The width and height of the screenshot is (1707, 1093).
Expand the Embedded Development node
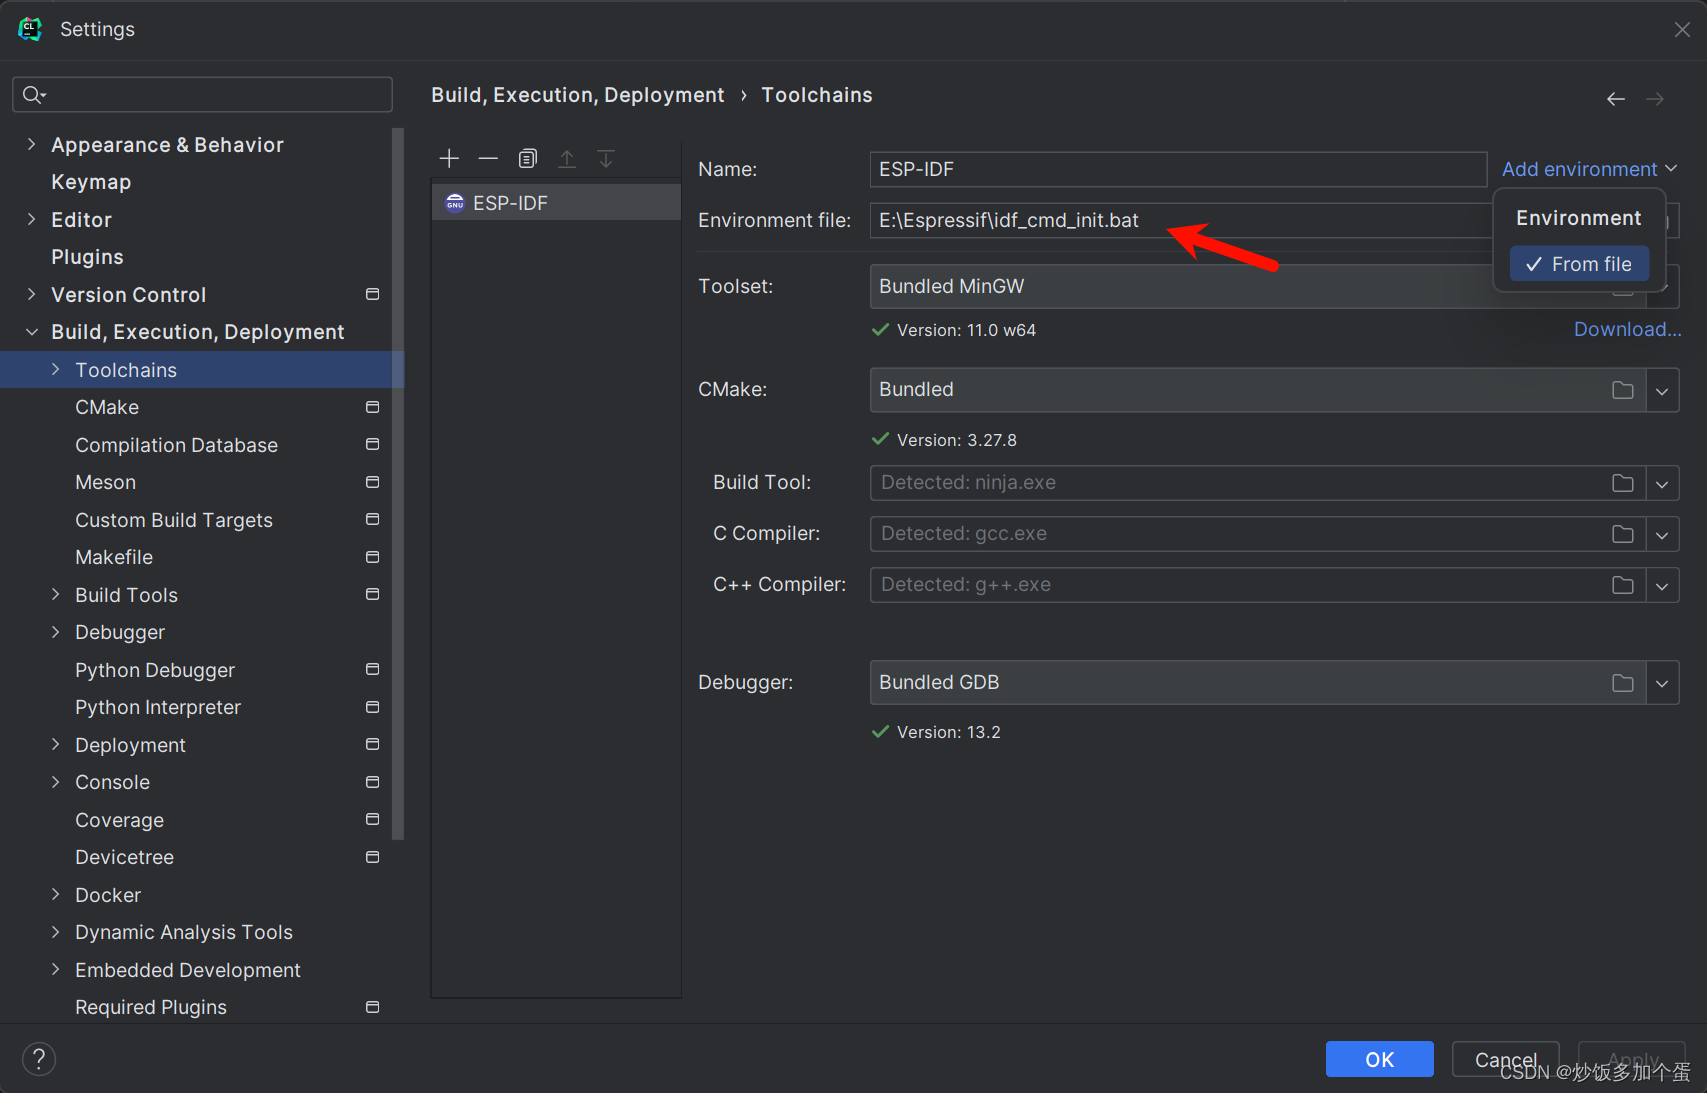[x=55, y=969]
